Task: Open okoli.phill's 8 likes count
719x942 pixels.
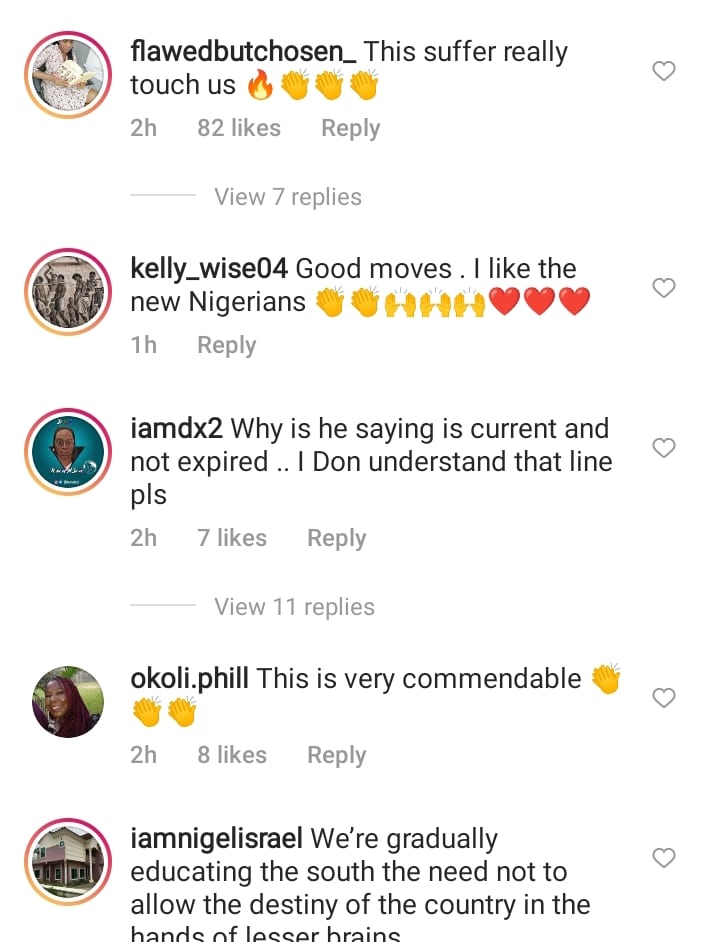Action: [x=232, y=755]
